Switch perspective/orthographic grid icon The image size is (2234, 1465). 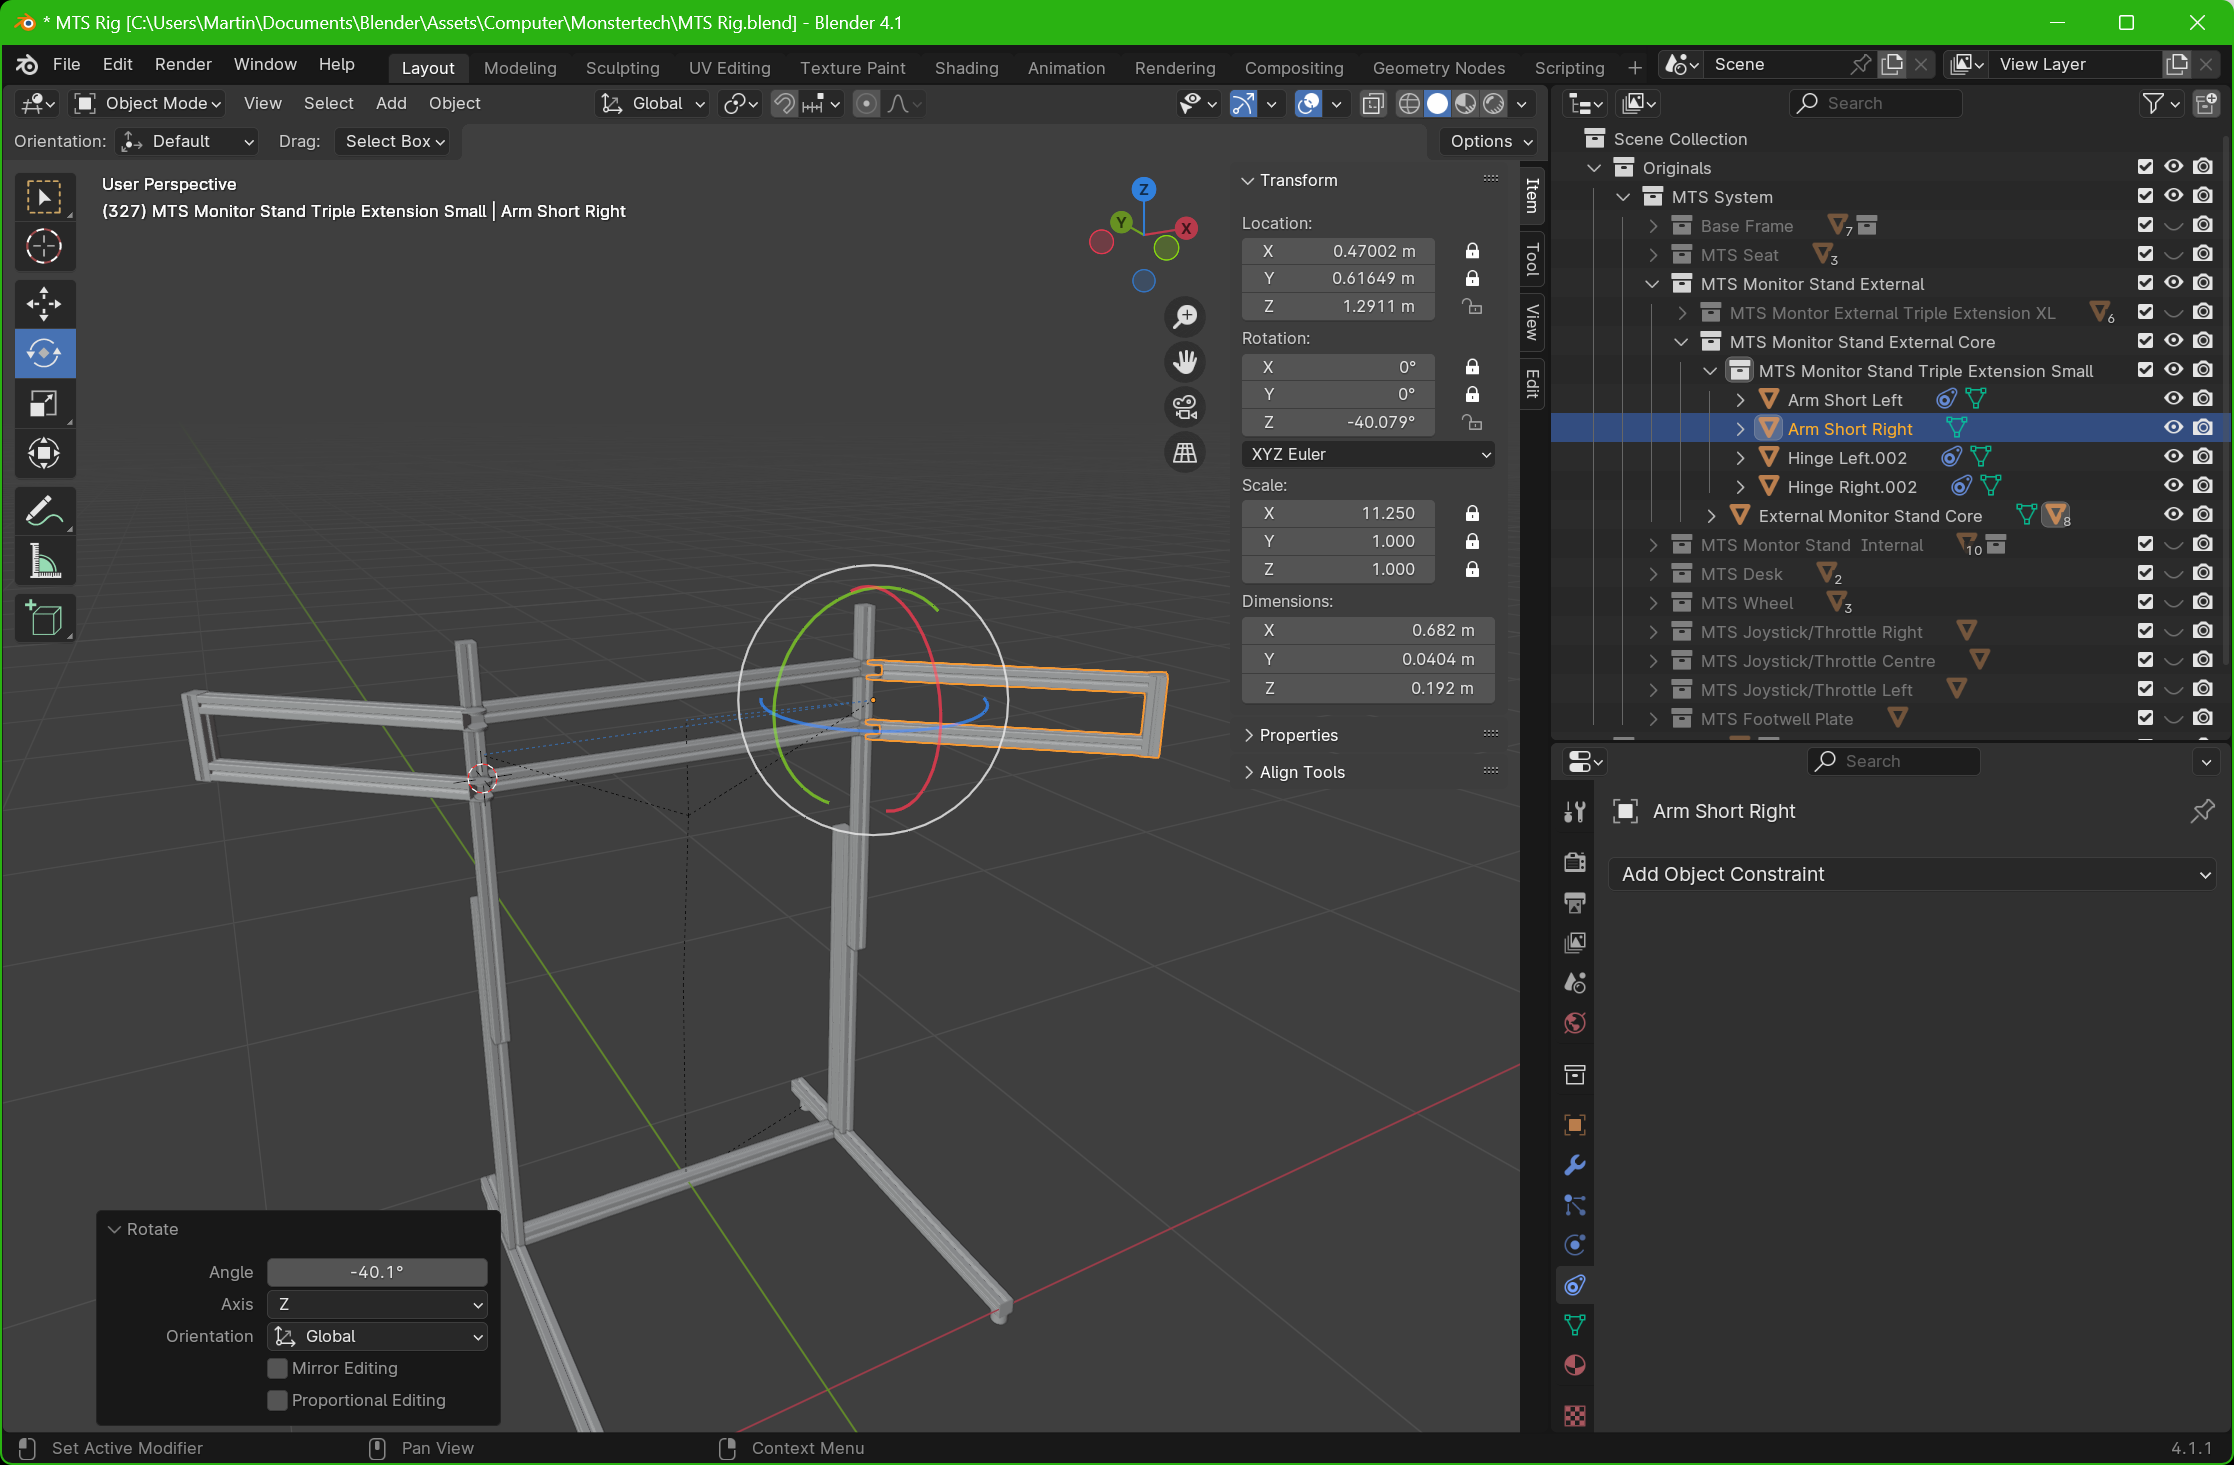(1185, 453)
